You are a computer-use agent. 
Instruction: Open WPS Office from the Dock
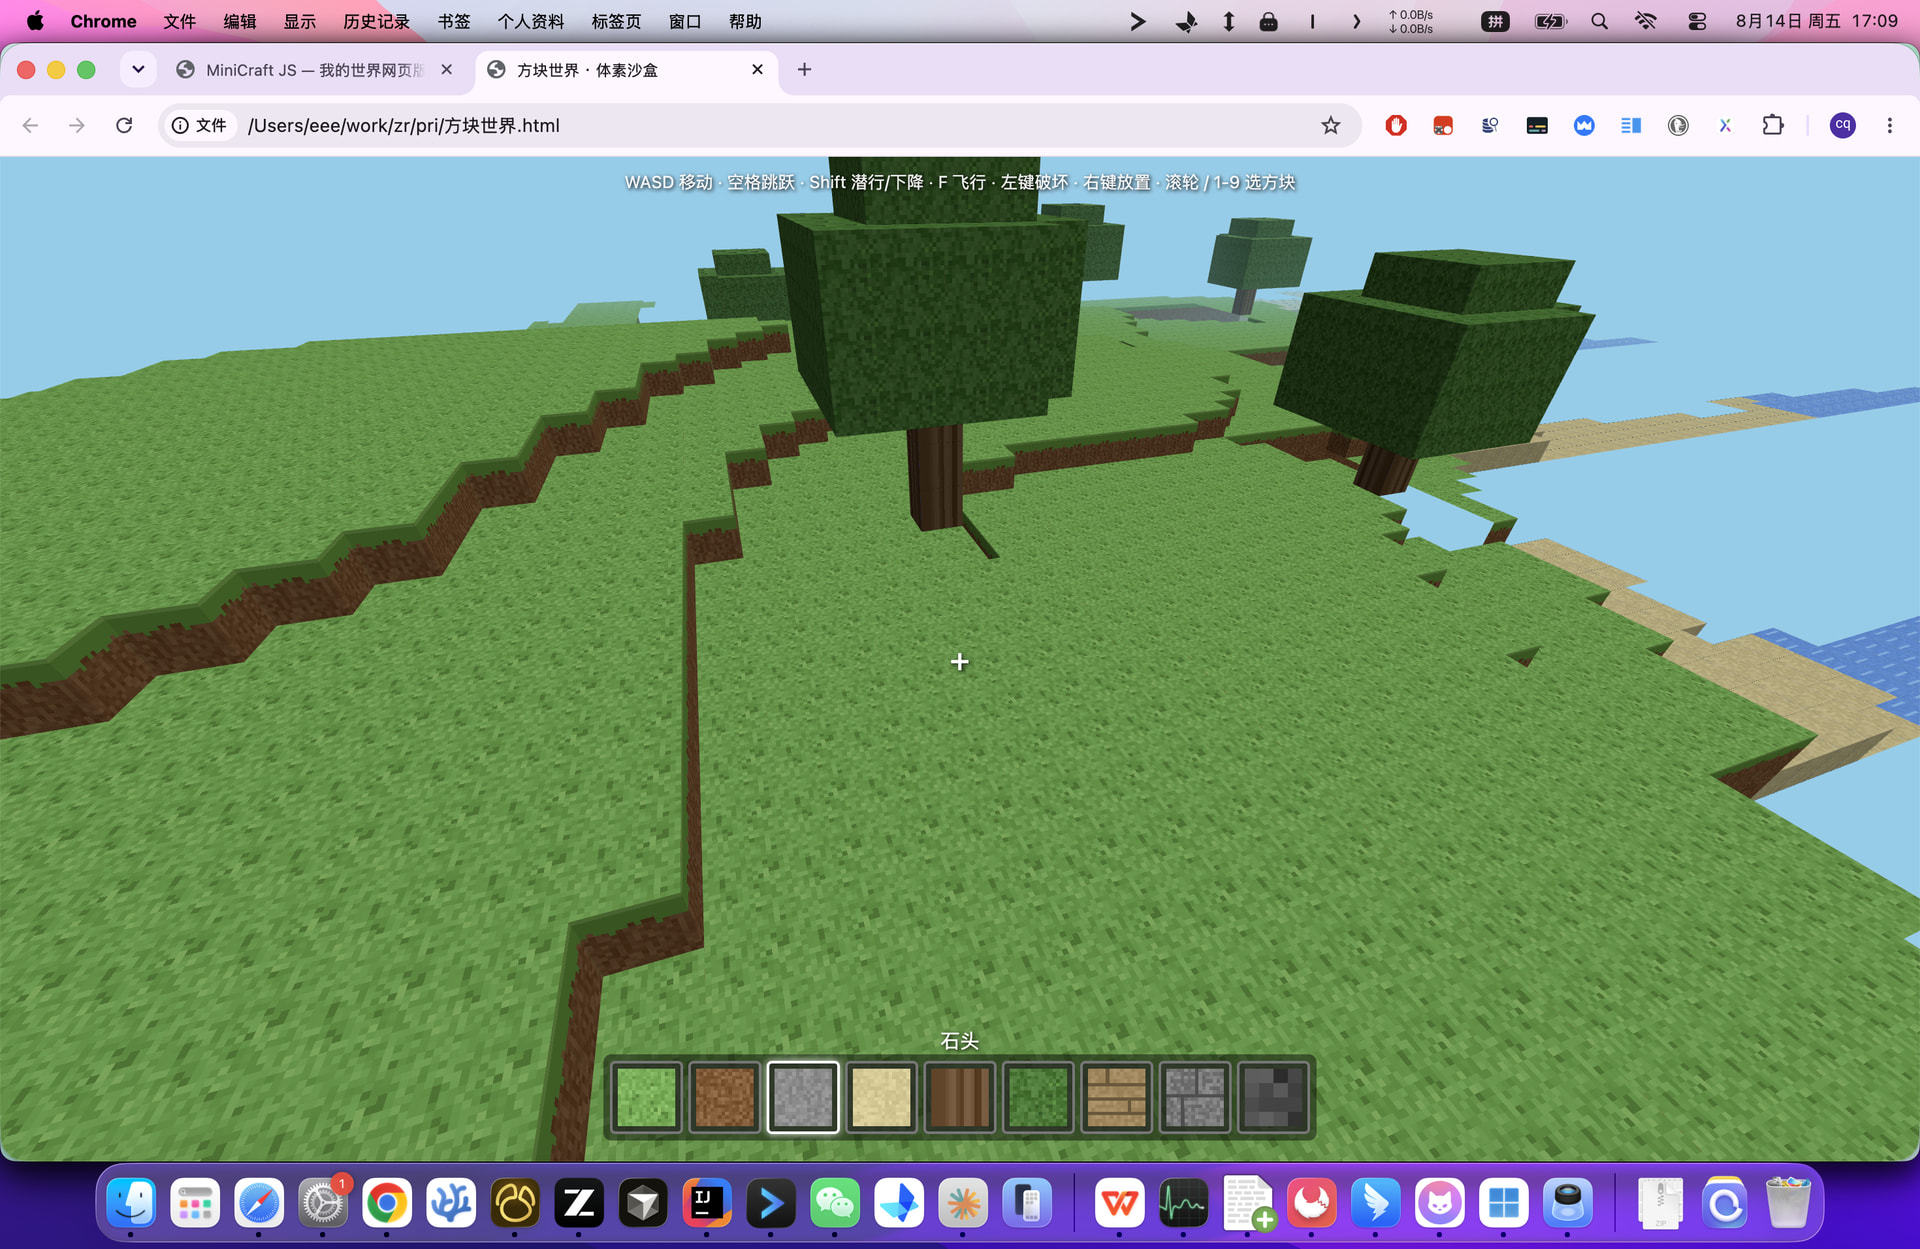[x=1119, y=1202]
